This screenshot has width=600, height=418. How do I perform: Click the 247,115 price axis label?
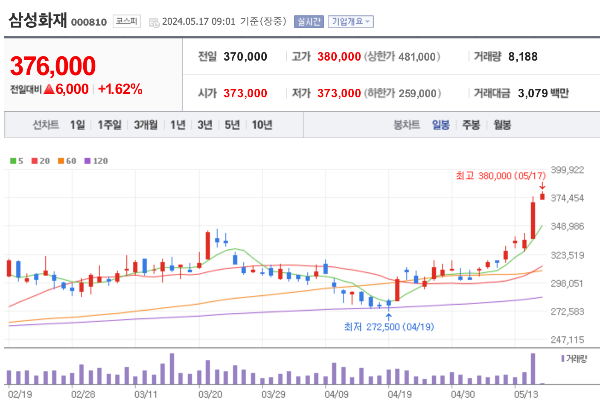pyautogui.click(x=567, y=340)
